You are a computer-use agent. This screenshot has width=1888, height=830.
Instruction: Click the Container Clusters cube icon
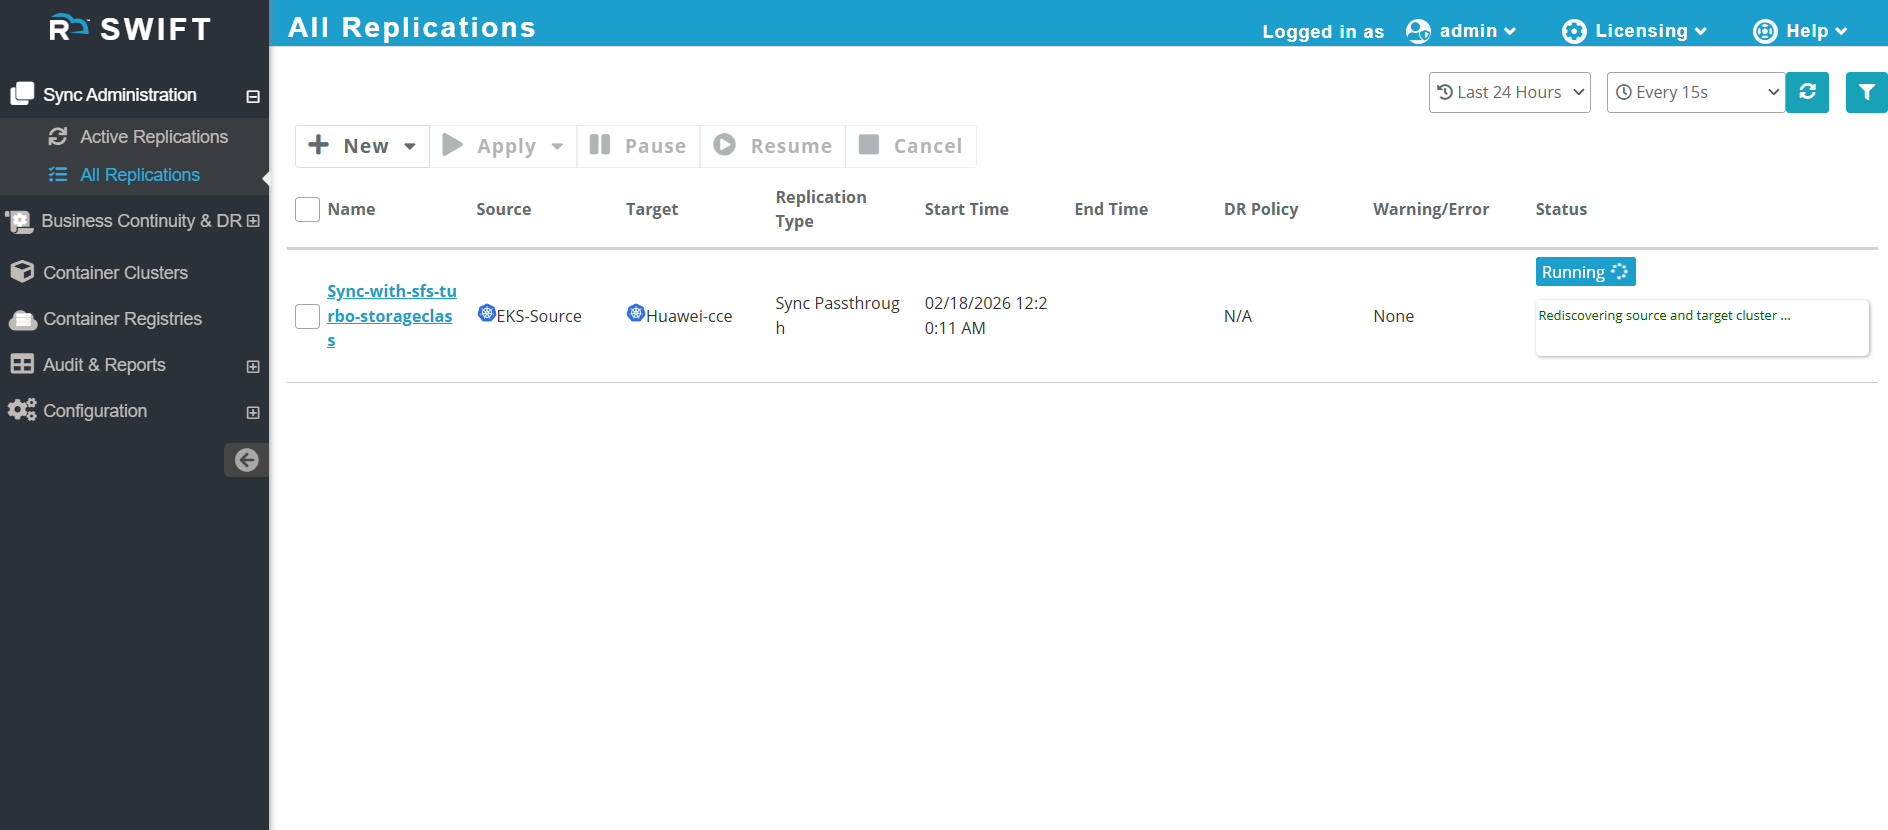[22, 272]
